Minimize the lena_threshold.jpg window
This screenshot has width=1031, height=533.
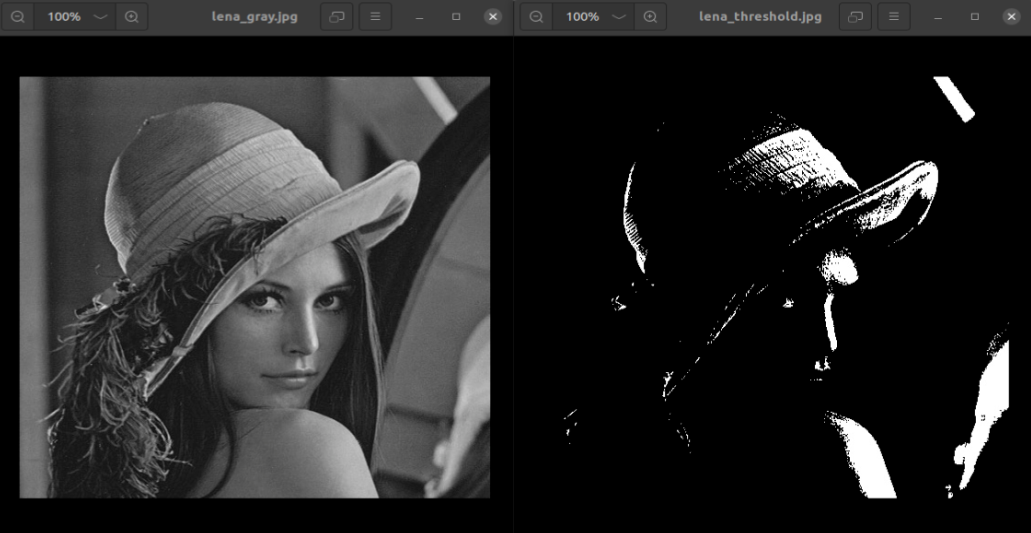tap(939, 17)
